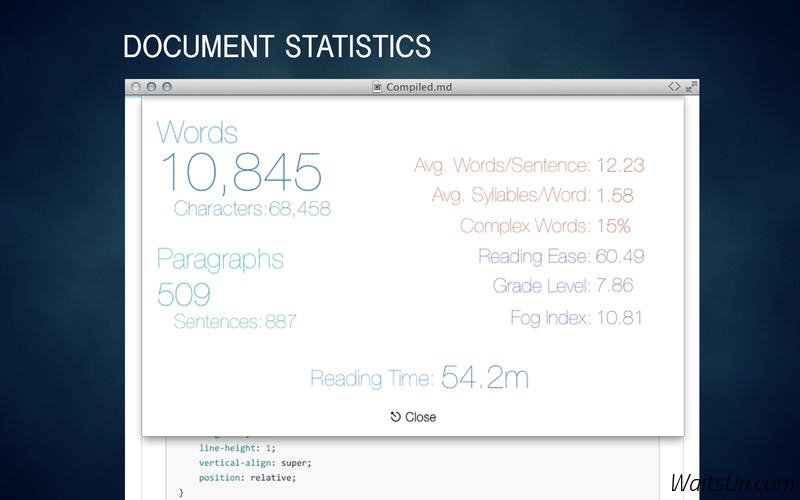Screen dimensions: 800x500
Task: Click the Close button in statistics panel
Action: click(x=413, y=417)
